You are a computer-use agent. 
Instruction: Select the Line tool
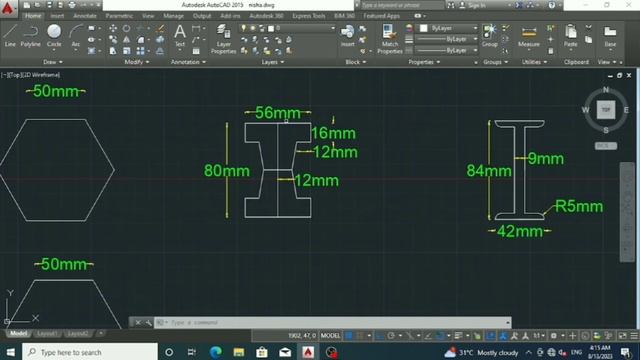tap(10, 36)
